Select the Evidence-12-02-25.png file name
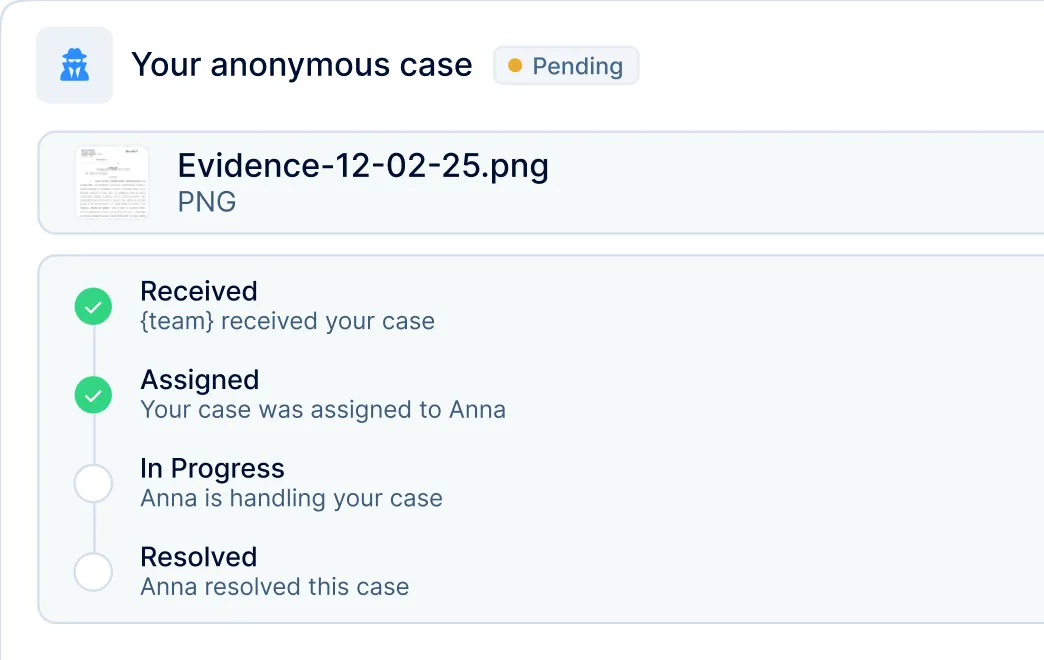 [363, 165]
